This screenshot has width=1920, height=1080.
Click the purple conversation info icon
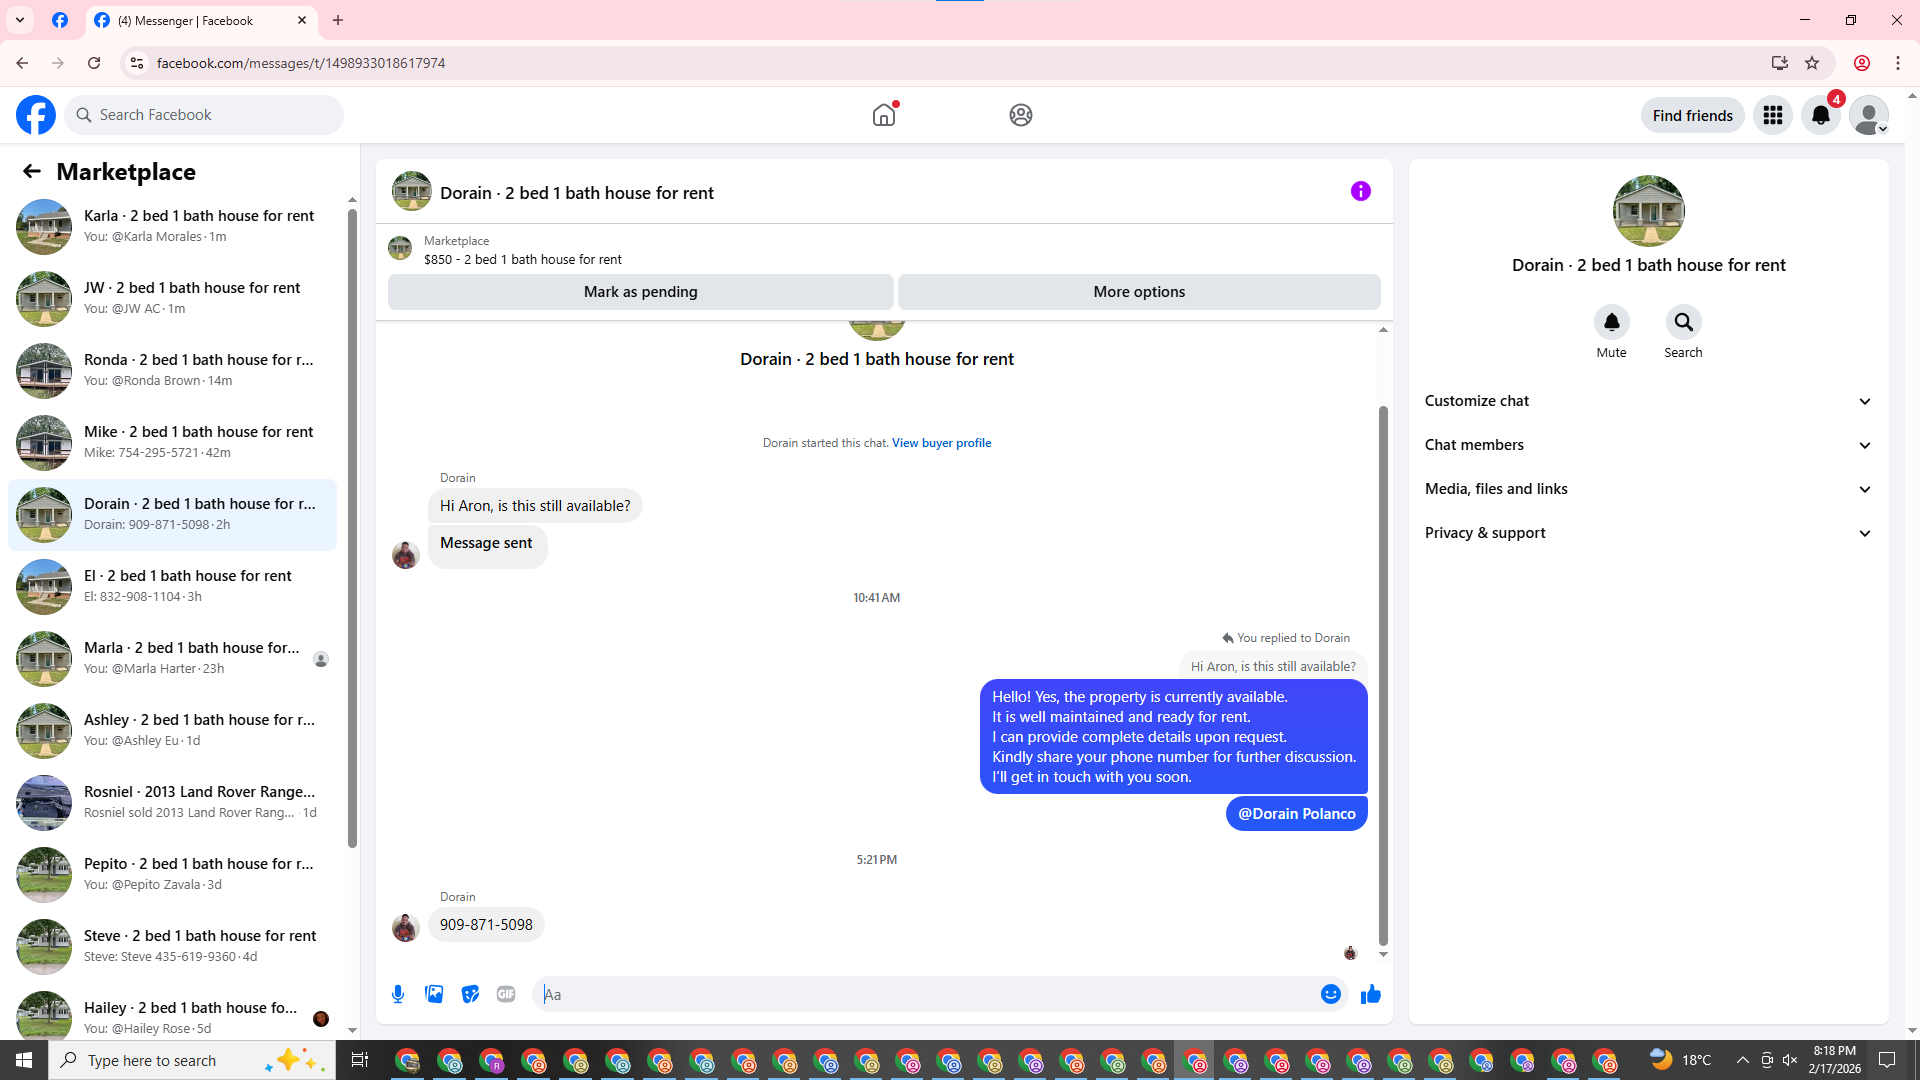(x=1360, y=191)
